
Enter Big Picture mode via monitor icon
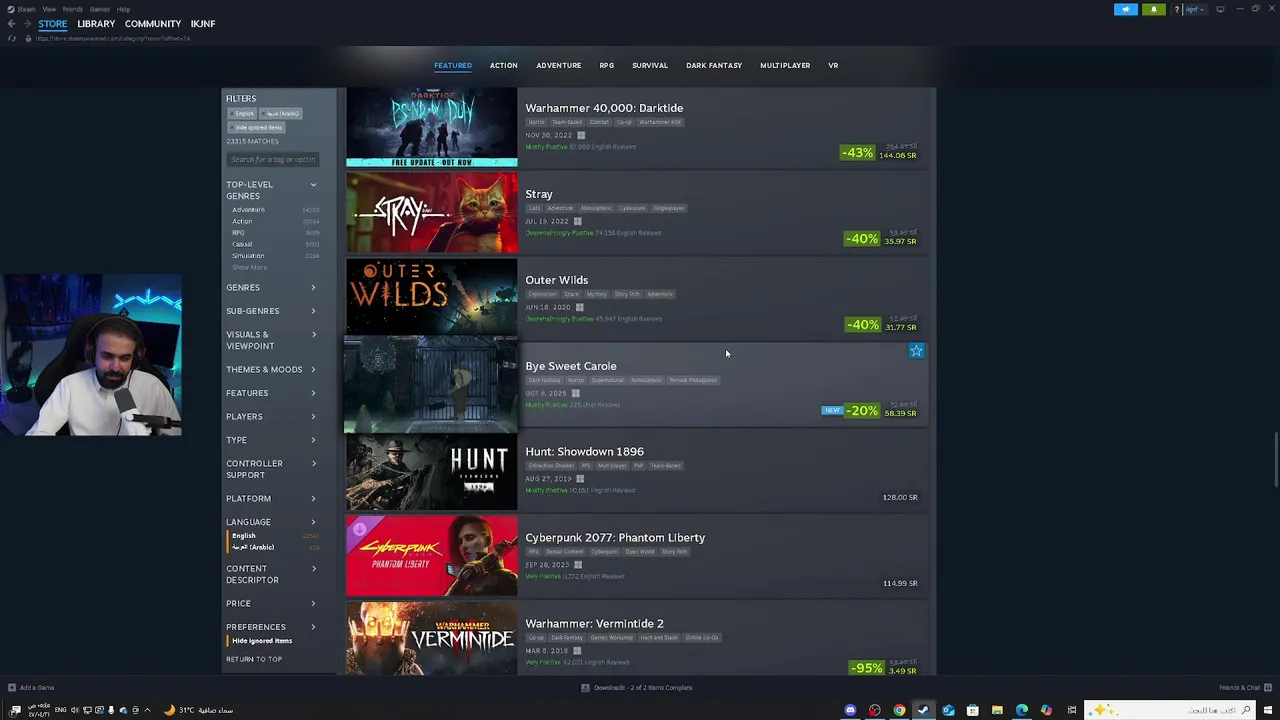pyautogui.click(x=1220, y=9)
